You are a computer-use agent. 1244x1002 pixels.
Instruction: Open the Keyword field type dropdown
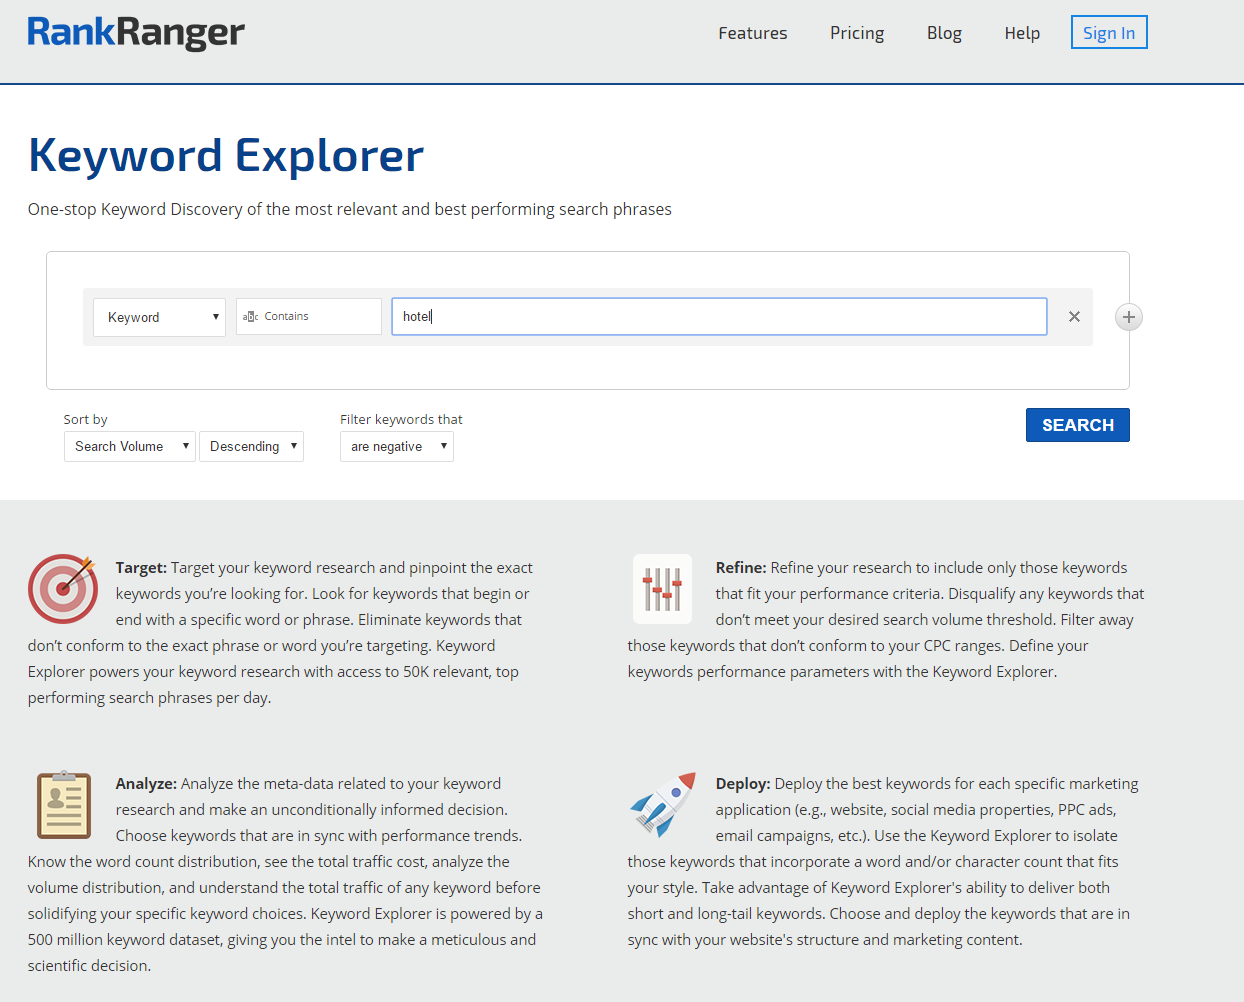(x=160, y=317)
